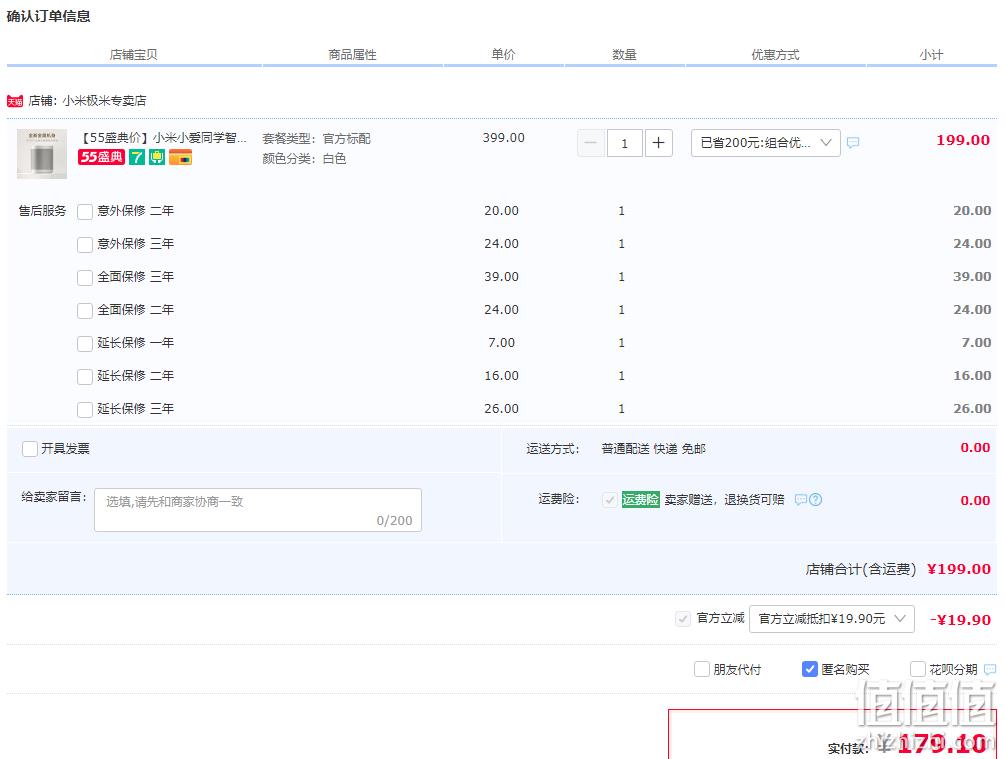
Task: Uncheck the 匿名购买 option
Action: (810, 669)
